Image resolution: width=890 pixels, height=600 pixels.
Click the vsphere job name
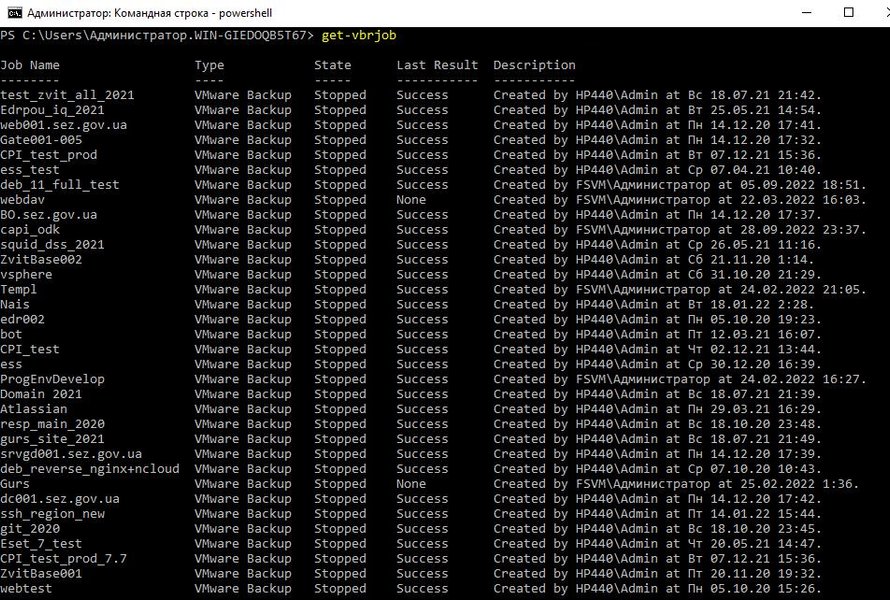[x=26, y=274]
